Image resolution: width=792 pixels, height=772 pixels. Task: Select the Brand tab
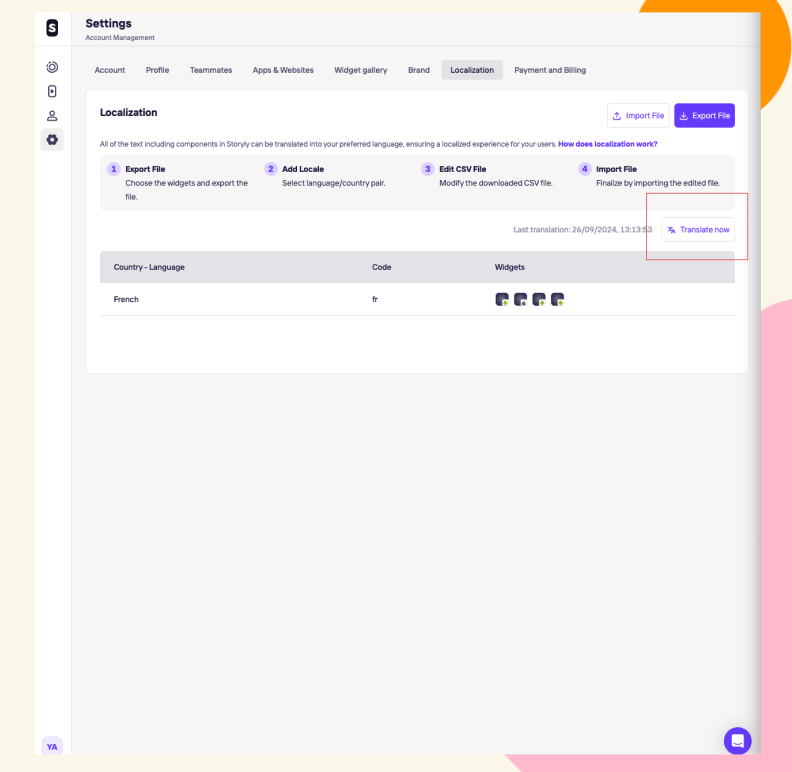click(419, 70)
